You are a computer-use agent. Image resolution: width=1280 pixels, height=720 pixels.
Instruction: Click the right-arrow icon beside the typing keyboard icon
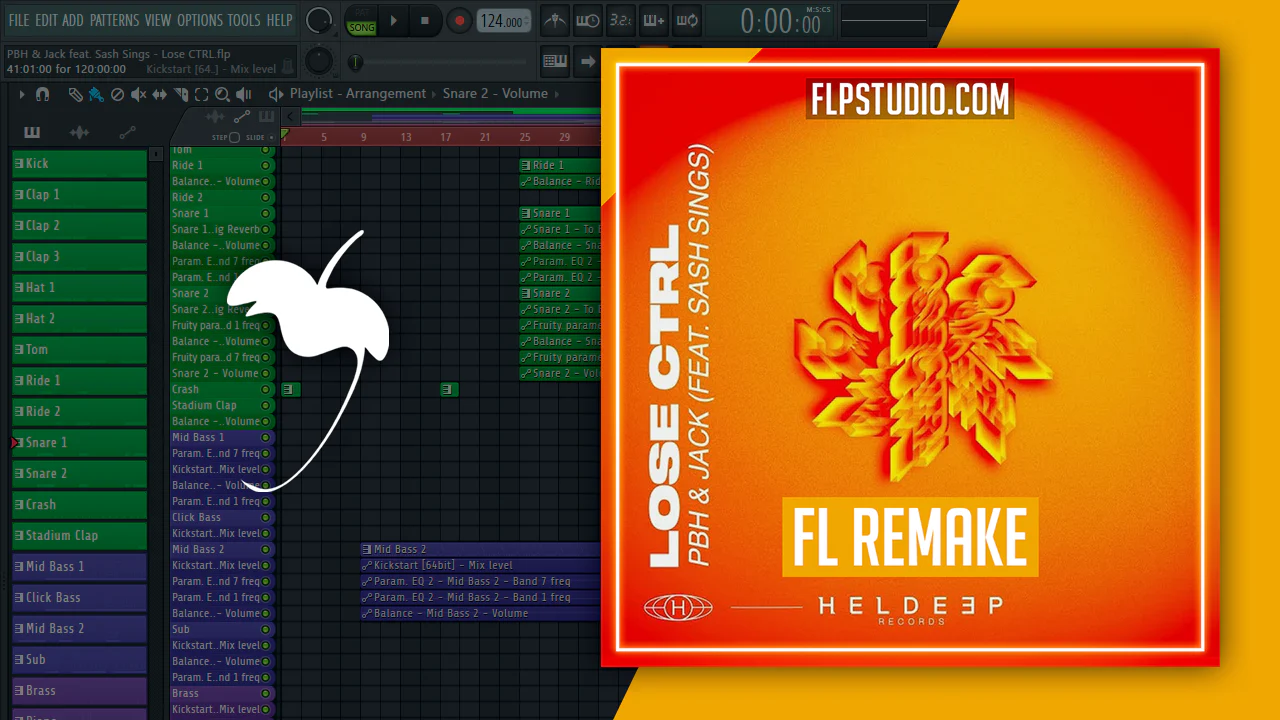point(586,61)
